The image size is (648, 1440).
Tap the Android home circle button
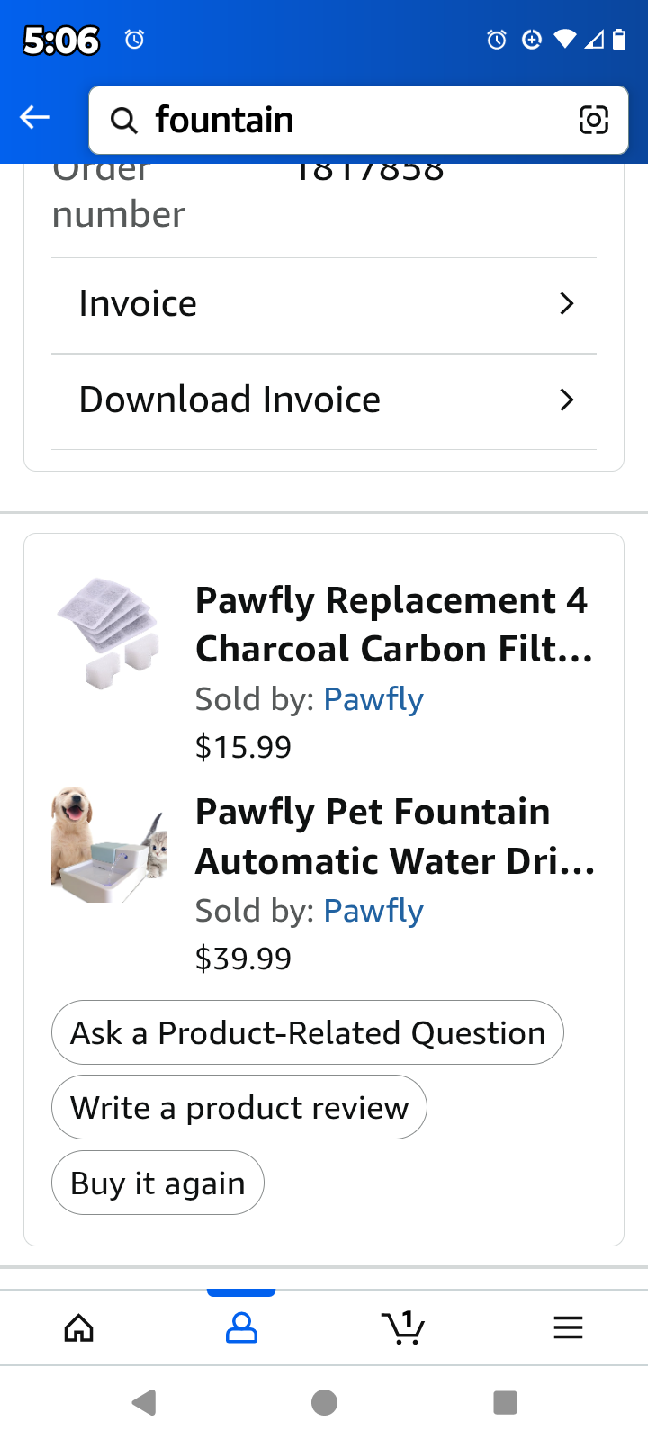pos(324,1402)
